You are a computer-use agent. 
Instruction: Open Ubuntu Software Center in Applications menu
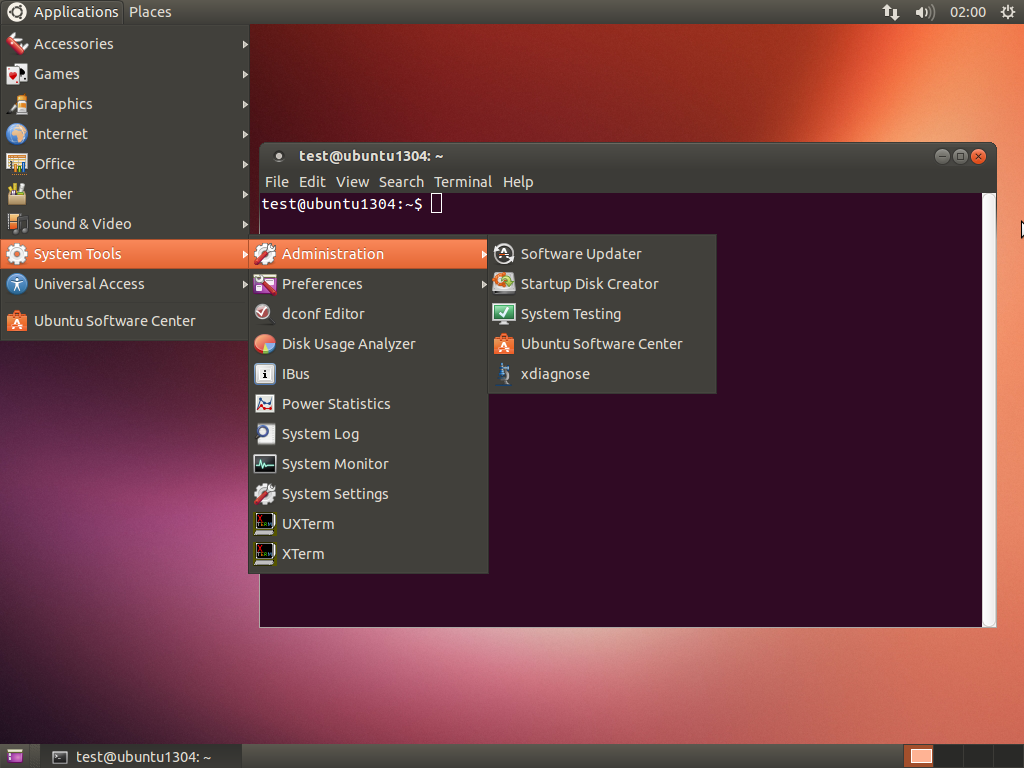[125, 321]
